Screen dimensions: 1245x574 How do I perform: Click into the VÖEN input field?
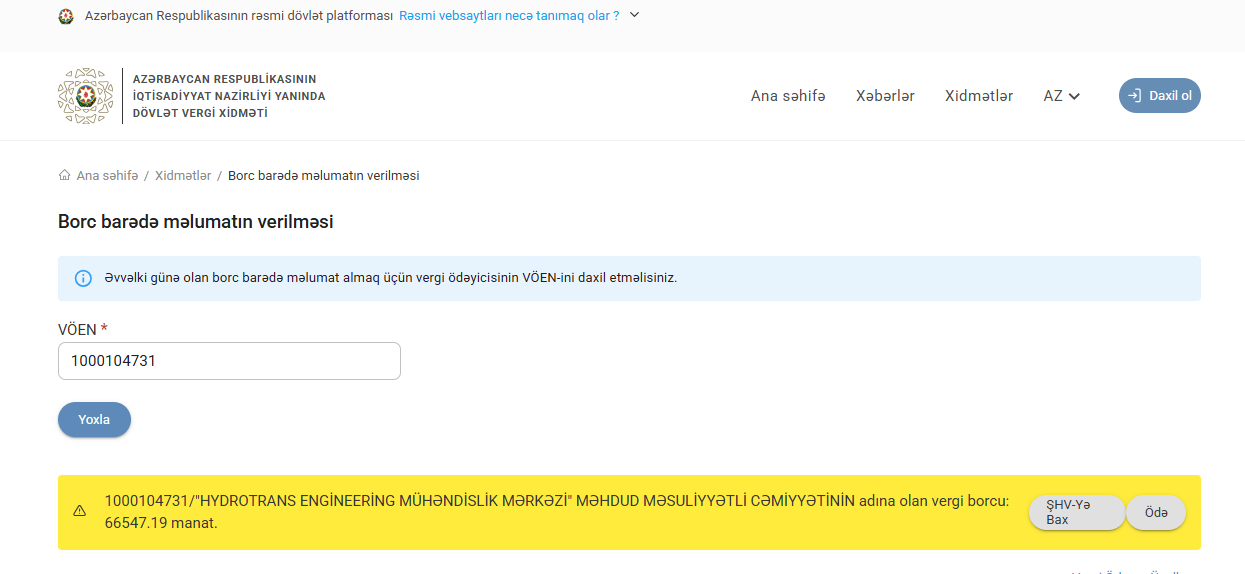tap(229, 361)
